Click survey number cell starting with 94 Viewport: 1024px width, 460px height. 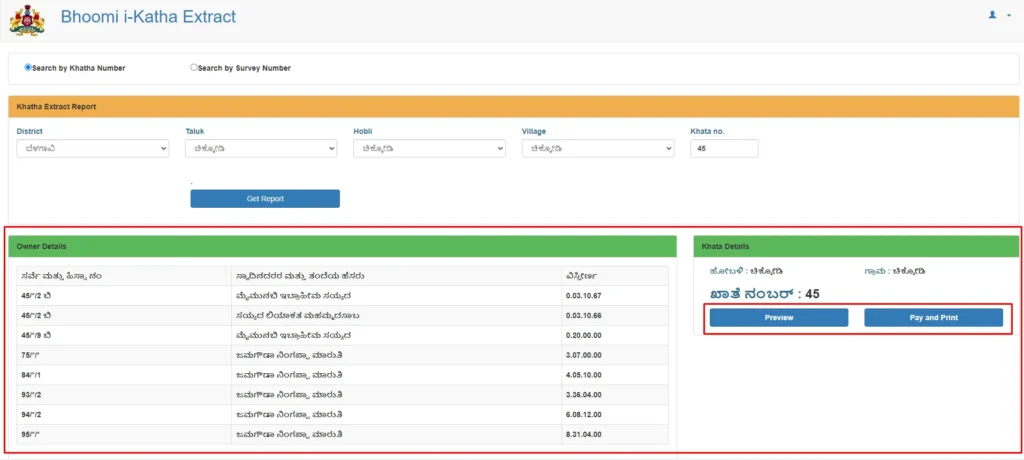pyautogui.click(x=124, y=415)
